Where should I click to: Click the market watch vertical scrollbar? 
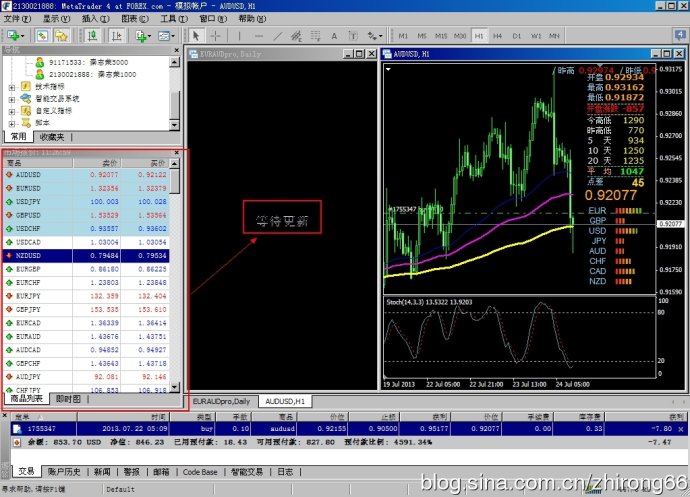175,280
